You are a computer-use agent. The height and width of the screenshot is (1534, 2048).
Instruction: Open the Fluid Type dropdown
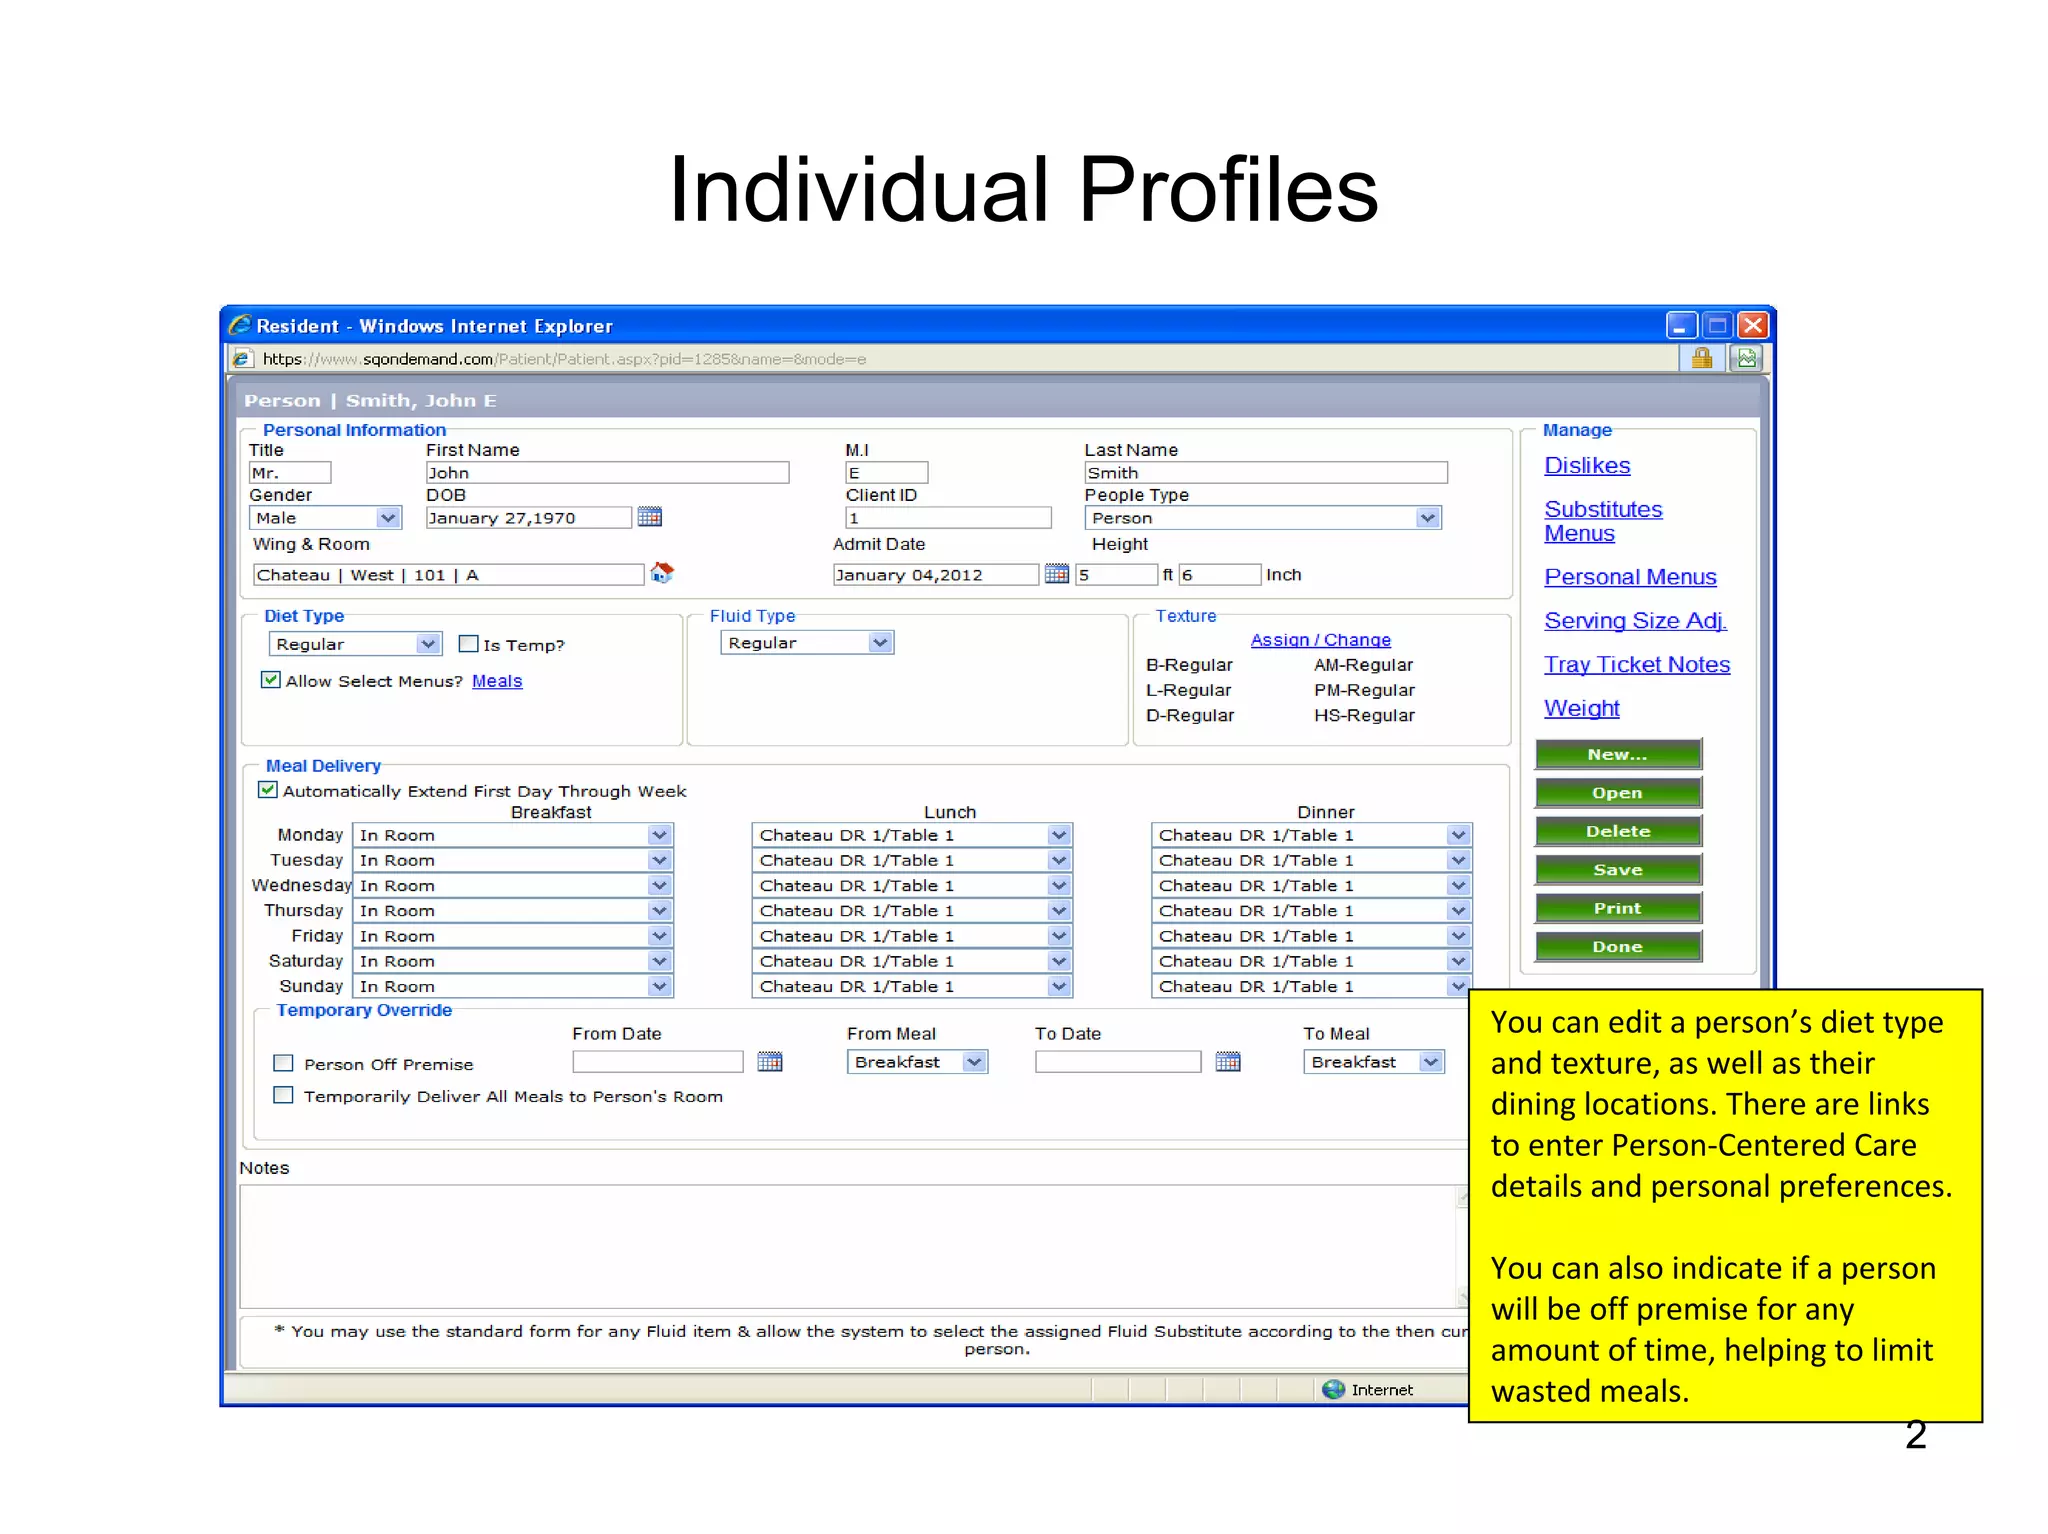[880, 642]
